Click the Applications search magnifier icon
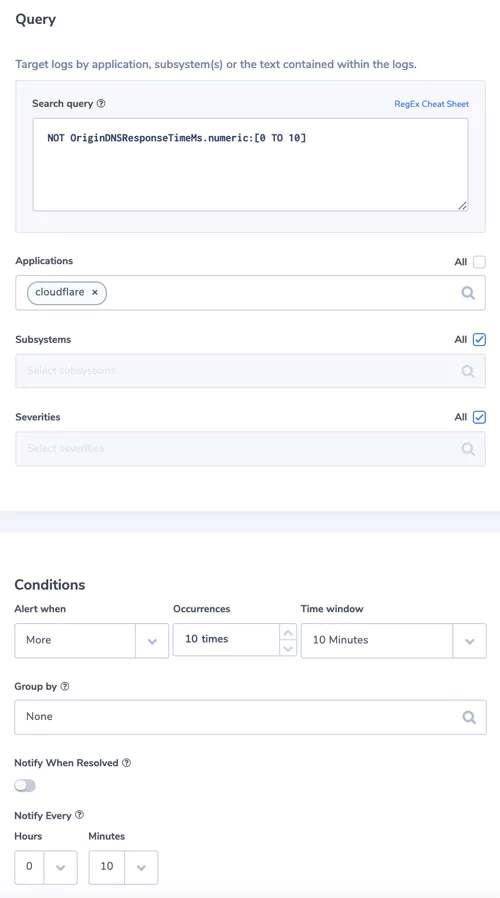 (x=468, y=293)
